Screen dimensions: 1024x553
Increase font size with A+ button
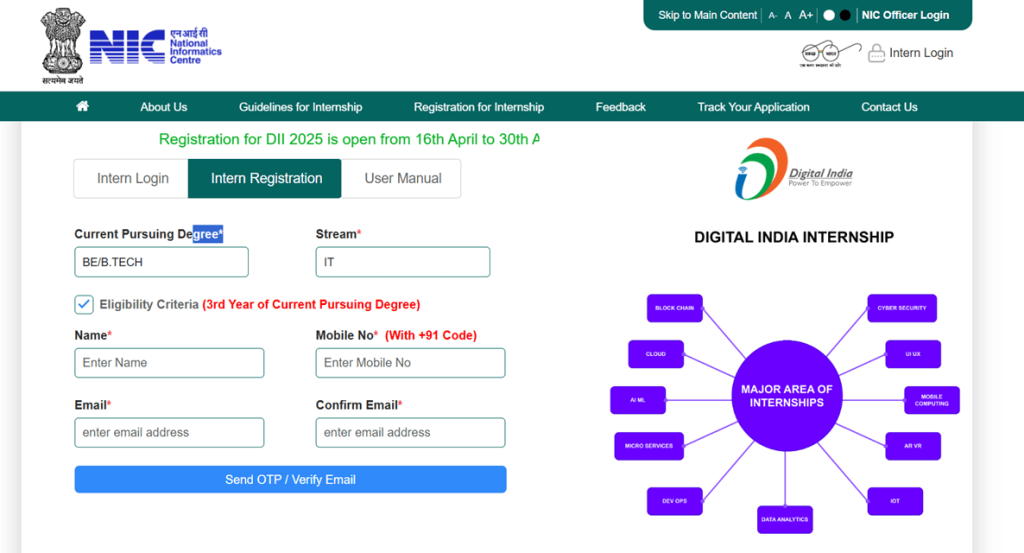(806, 15)
